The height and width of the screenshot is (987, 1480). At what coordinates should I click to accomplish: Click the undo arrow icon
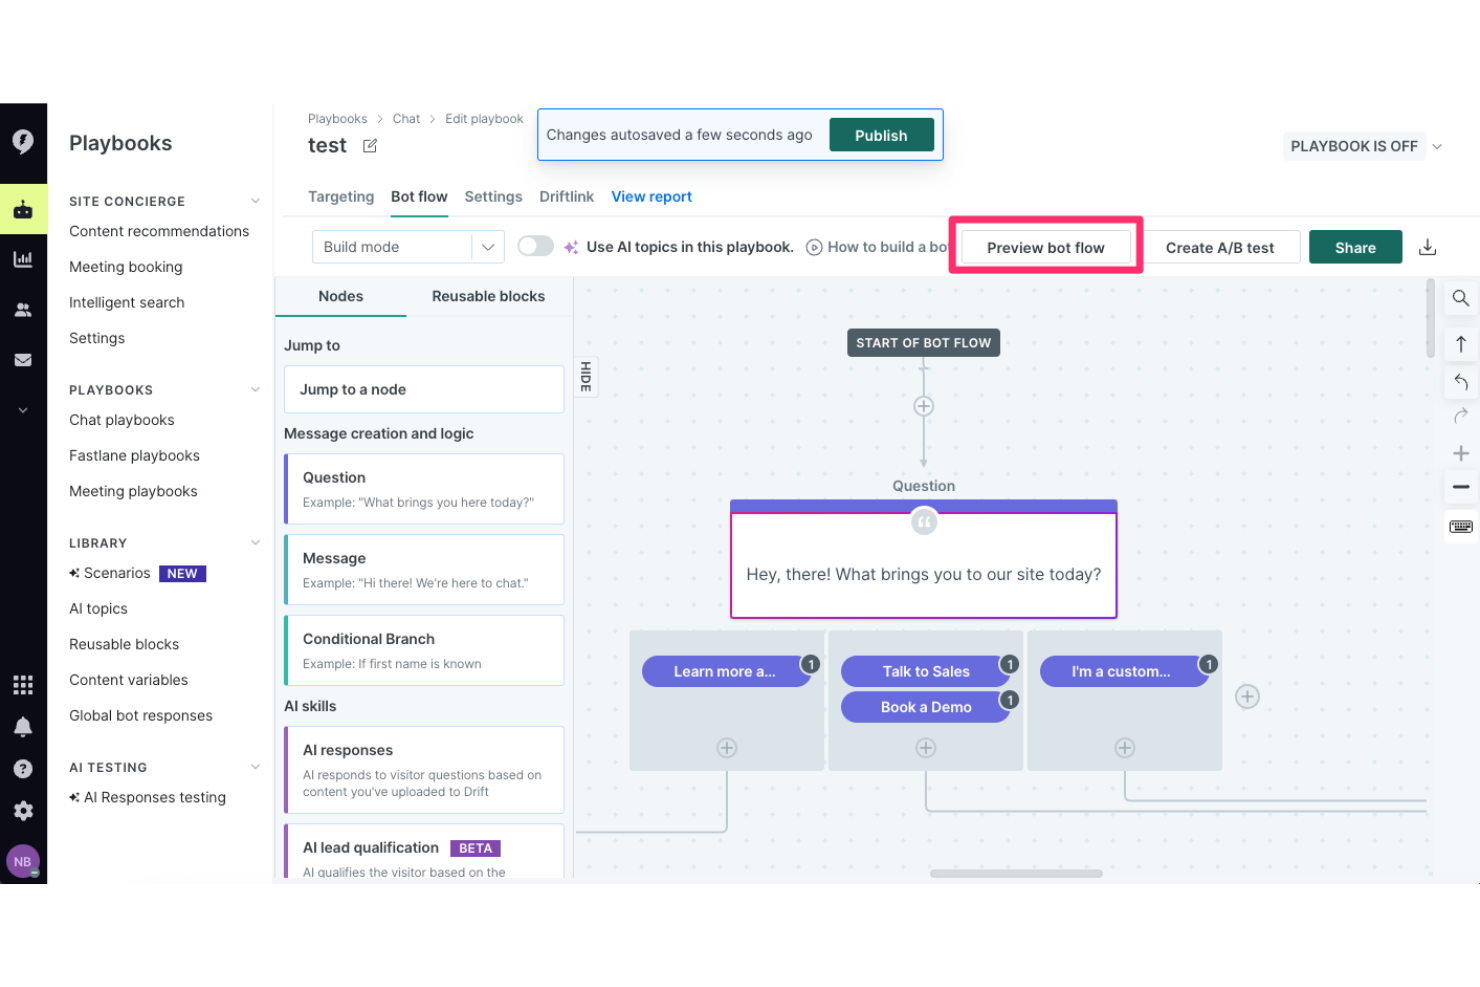[x=1461, y=381]
